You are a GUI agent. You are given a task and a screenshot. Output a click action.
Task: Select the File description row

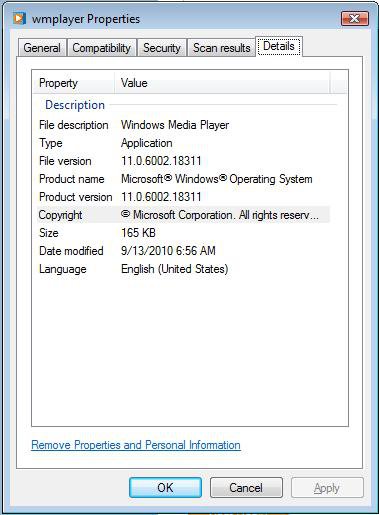coord(183,125)
